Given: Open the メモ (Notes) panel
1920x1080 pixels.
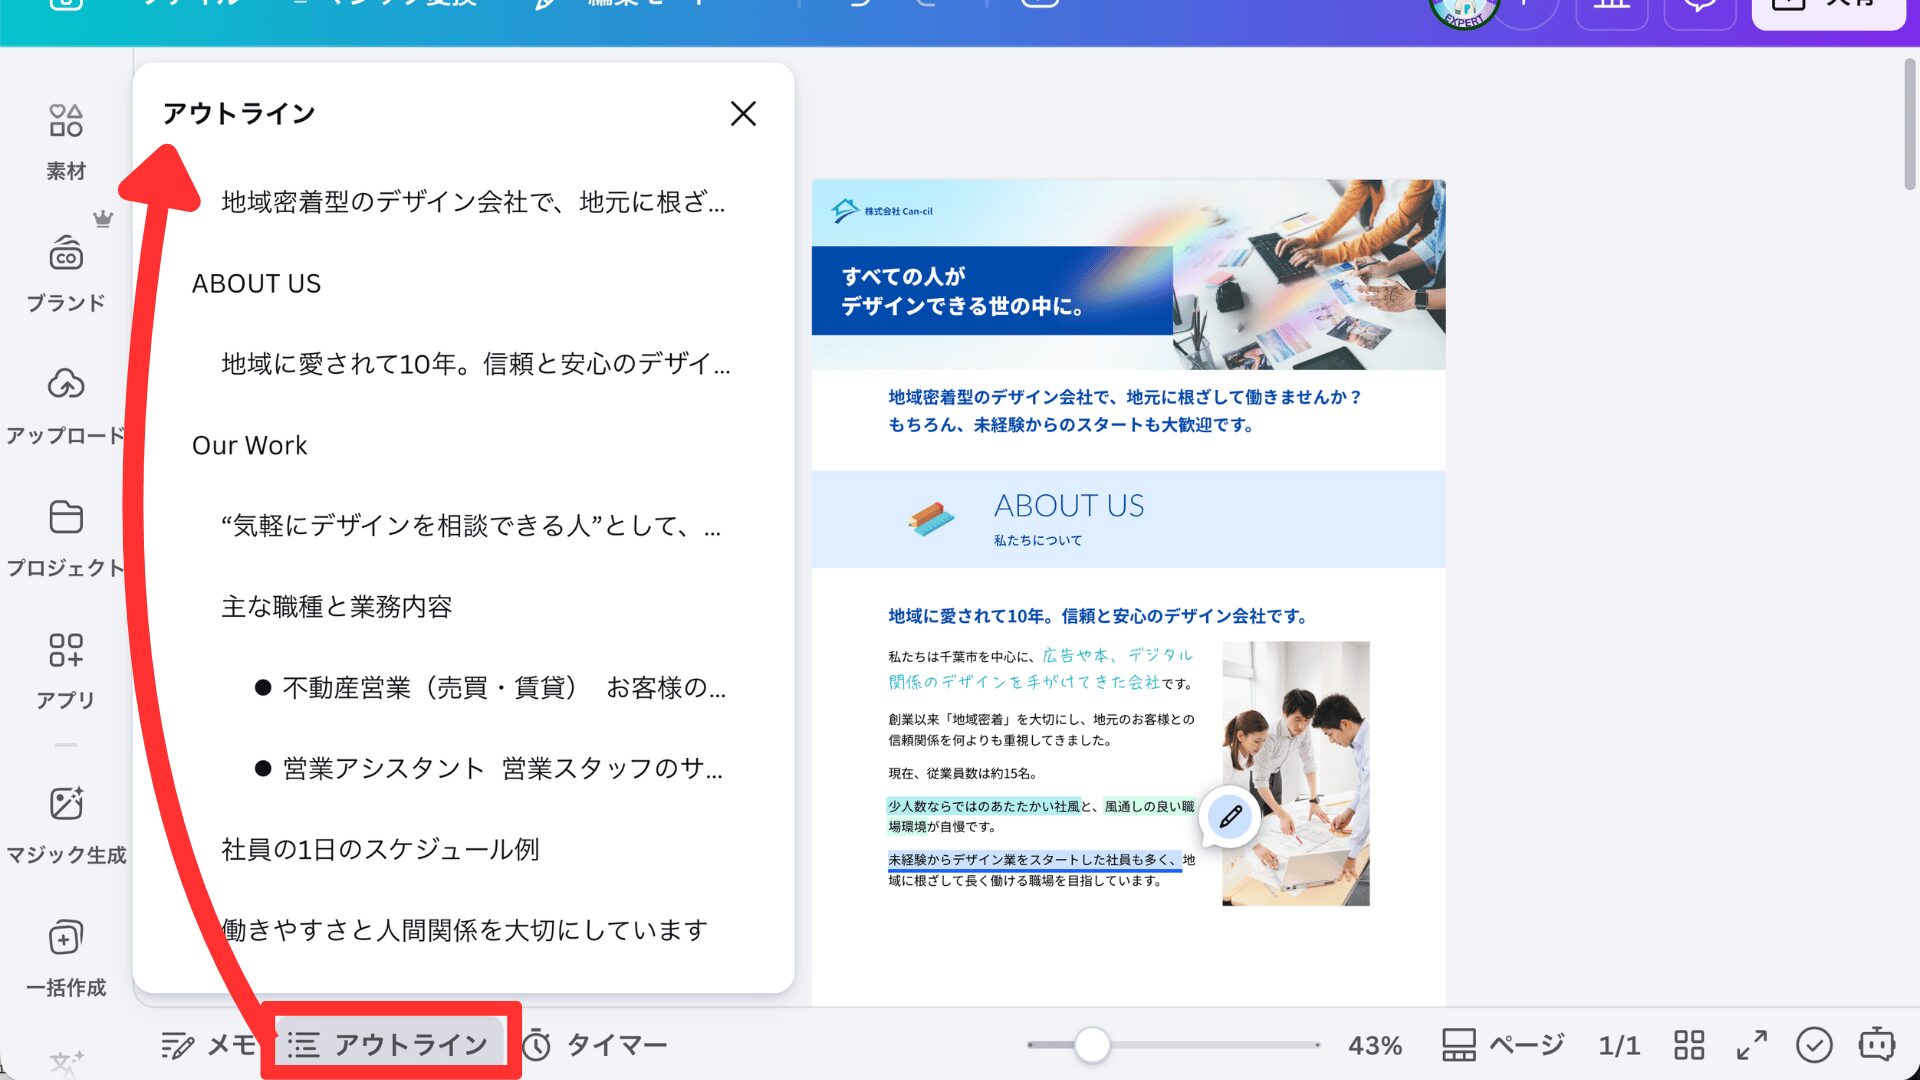Looking at the screenshot, I should 207,1044.
